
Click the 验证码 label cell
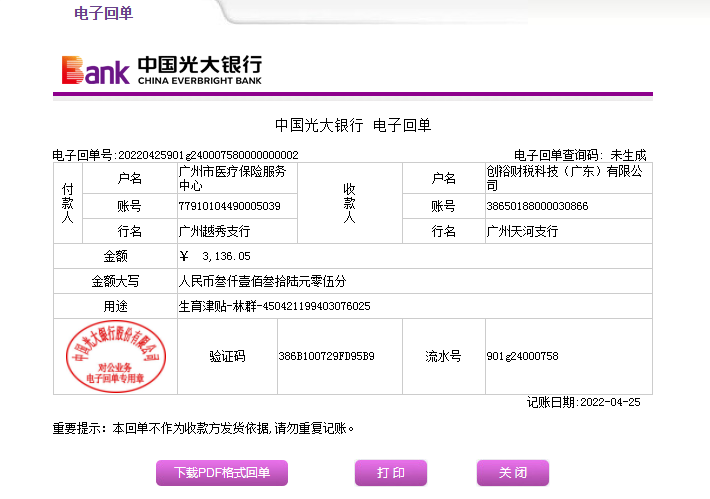point(227,356)
